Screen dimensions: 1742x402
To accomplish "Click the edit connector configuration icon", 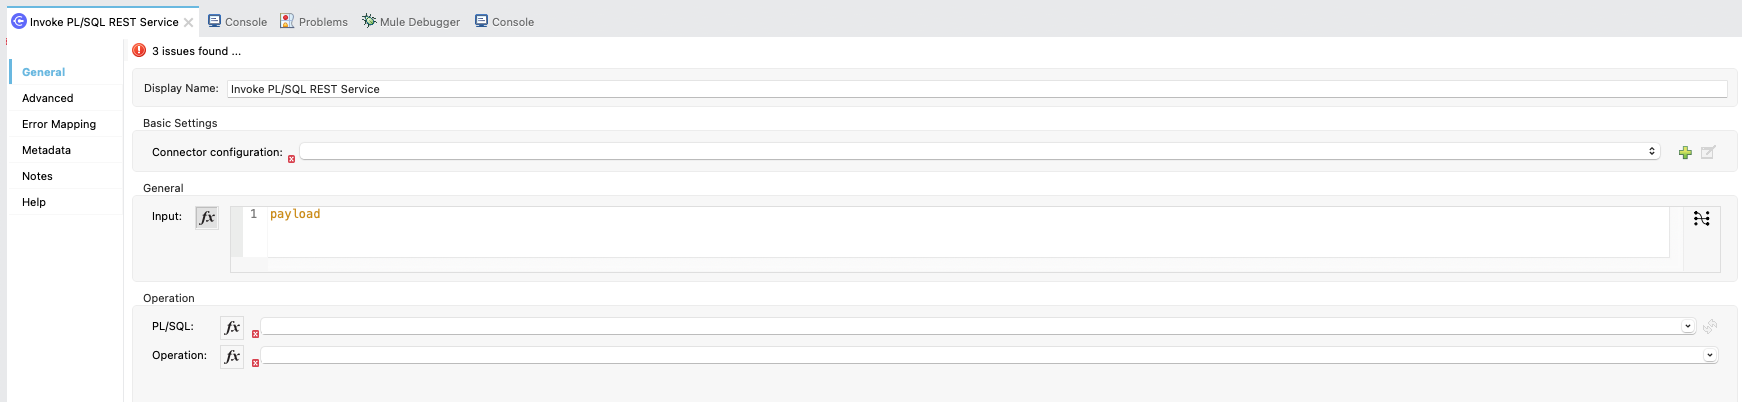I will tap(1708, 152).
